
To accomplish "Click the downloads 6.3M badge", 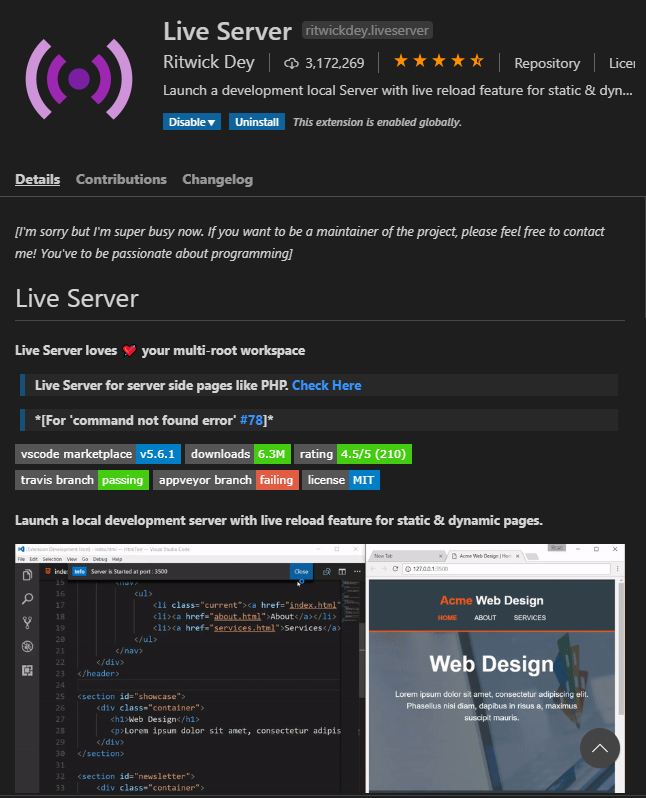I will tap(238, 454).
